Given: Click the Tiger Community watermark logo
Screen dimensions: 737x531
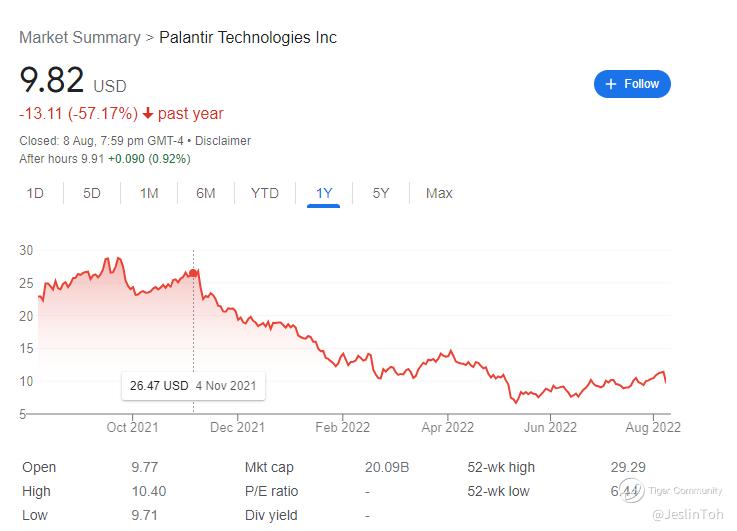Looking at the screenshot, I should (x=631, y=491).
